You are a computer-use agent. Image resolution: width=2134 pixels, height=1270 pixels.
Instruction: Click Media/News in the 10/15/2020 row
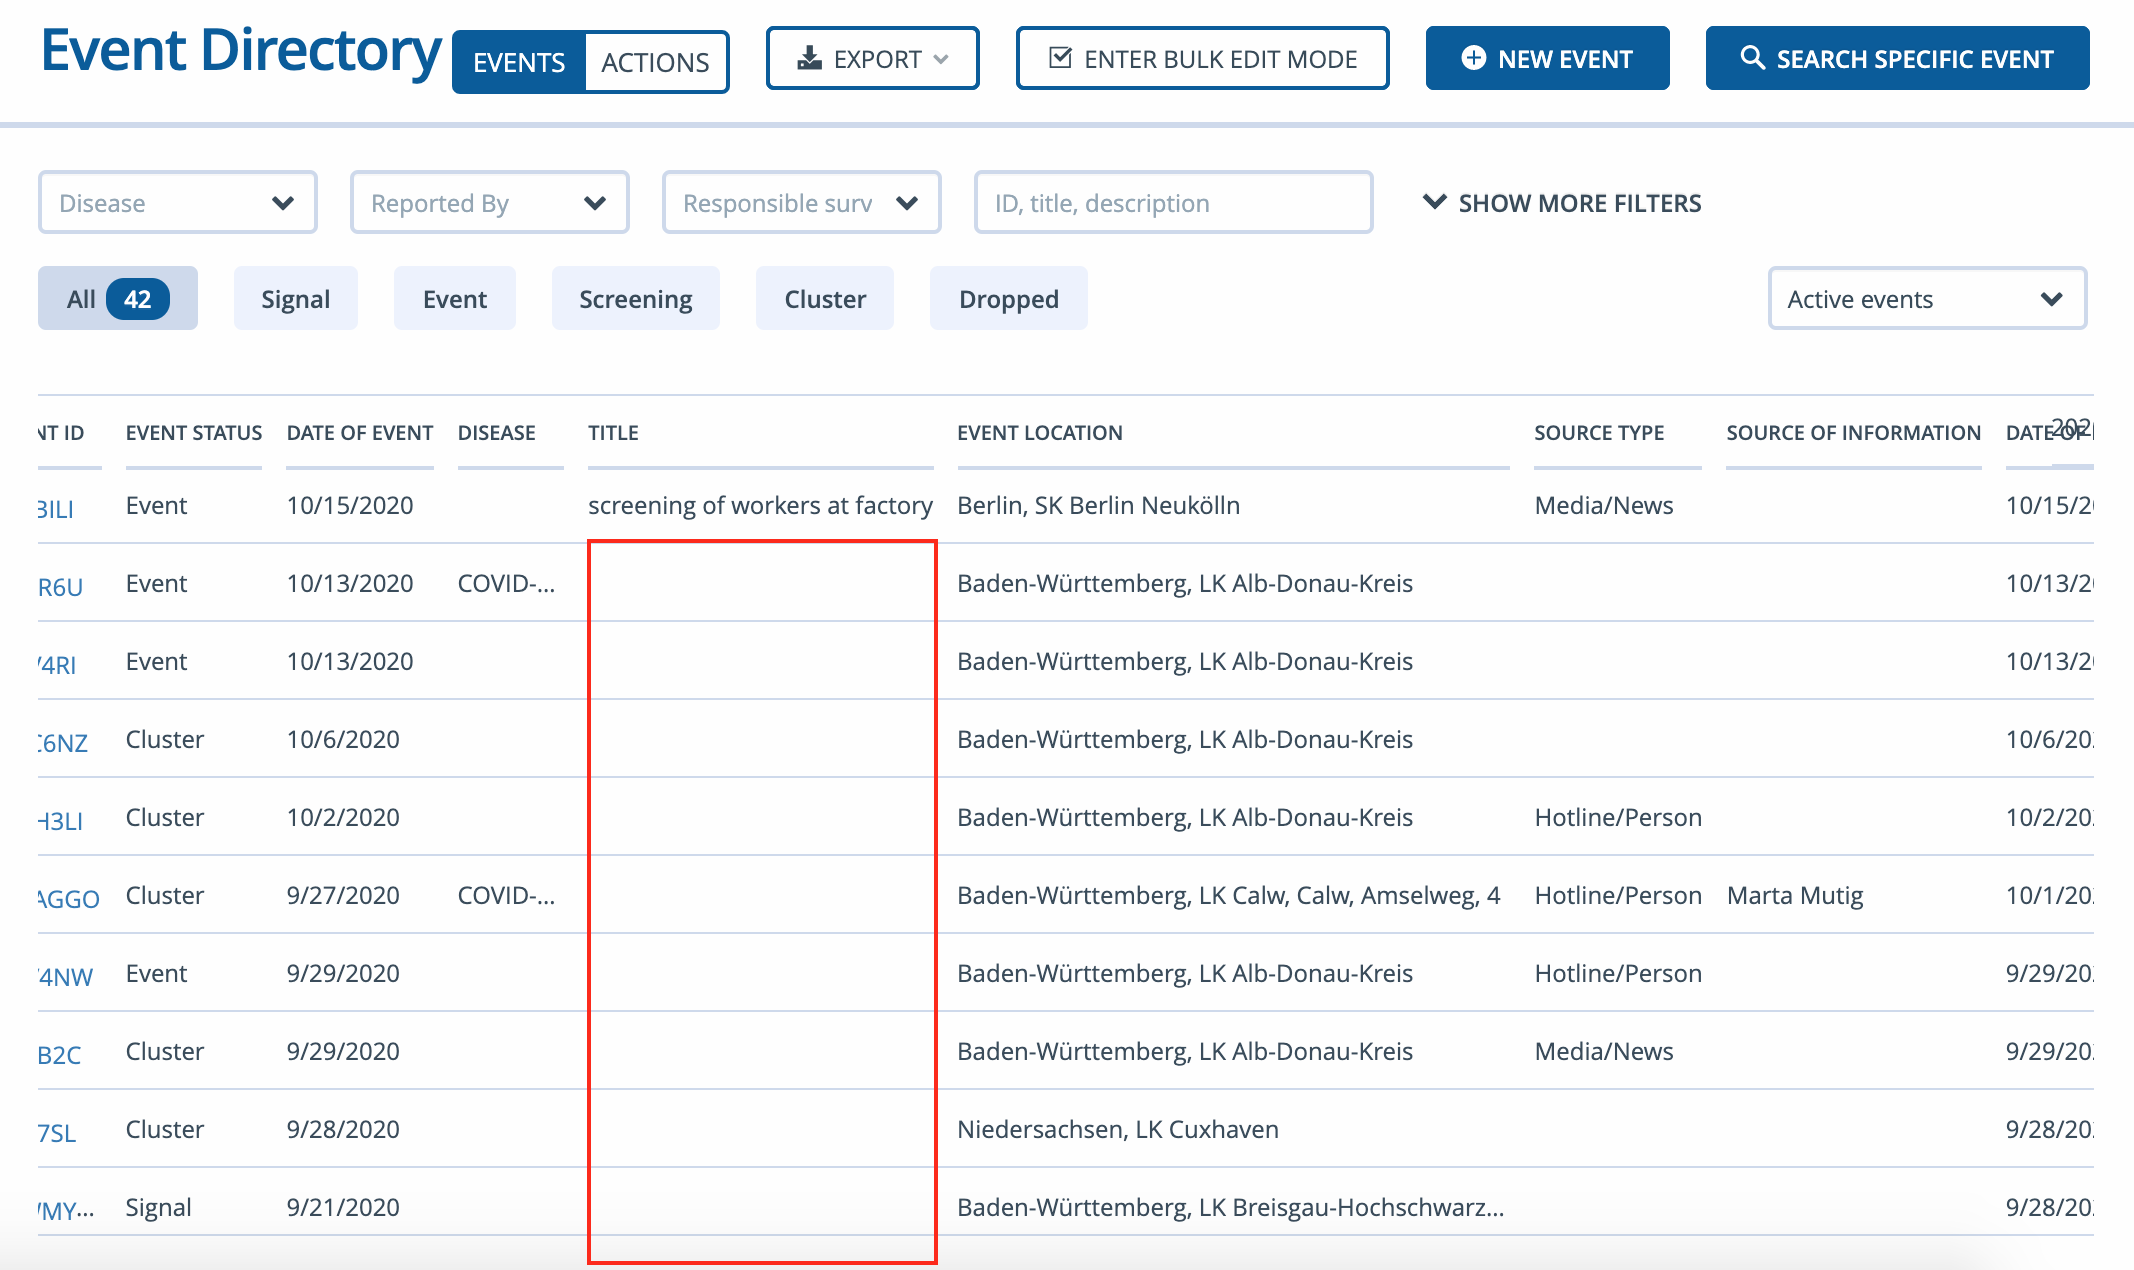[x=1603, y=505]
